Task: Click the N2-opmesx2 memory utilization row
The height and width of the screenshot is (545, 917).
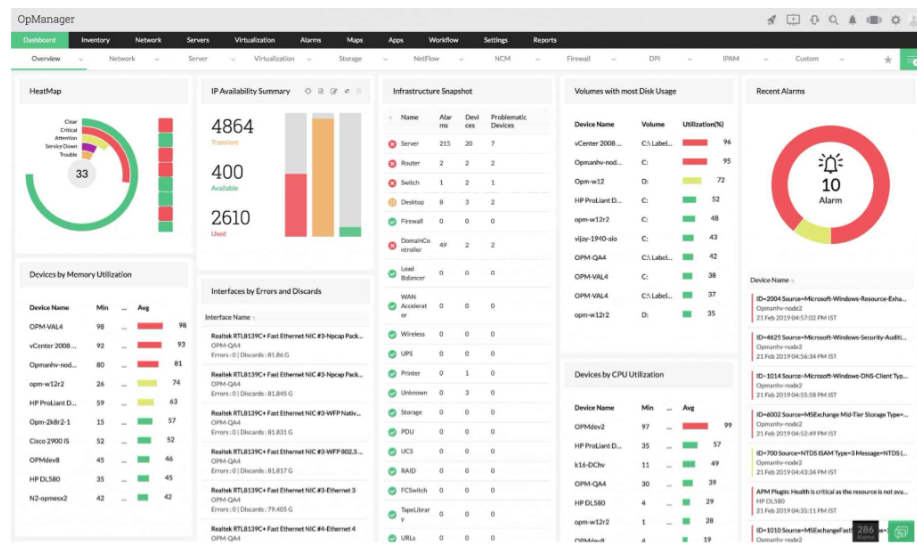Action: coord(104,498)
